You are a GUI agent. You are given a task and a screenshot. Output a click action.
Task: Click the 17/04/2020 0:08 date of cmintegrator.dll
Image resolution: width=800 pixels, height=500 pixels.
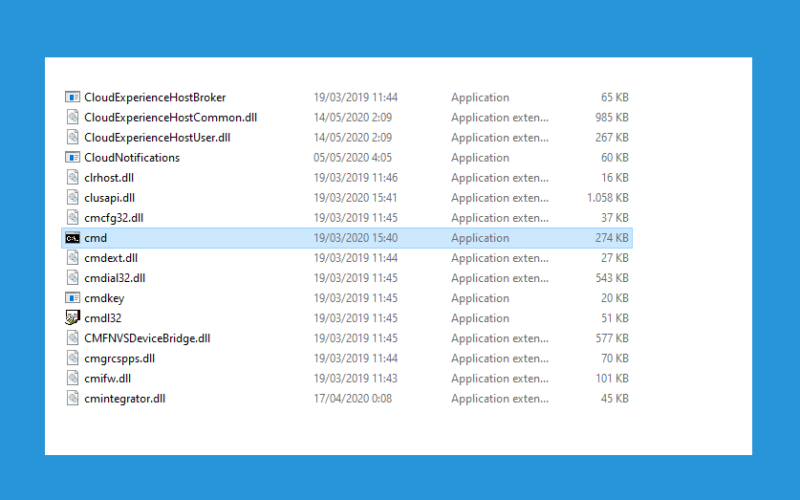353,398
